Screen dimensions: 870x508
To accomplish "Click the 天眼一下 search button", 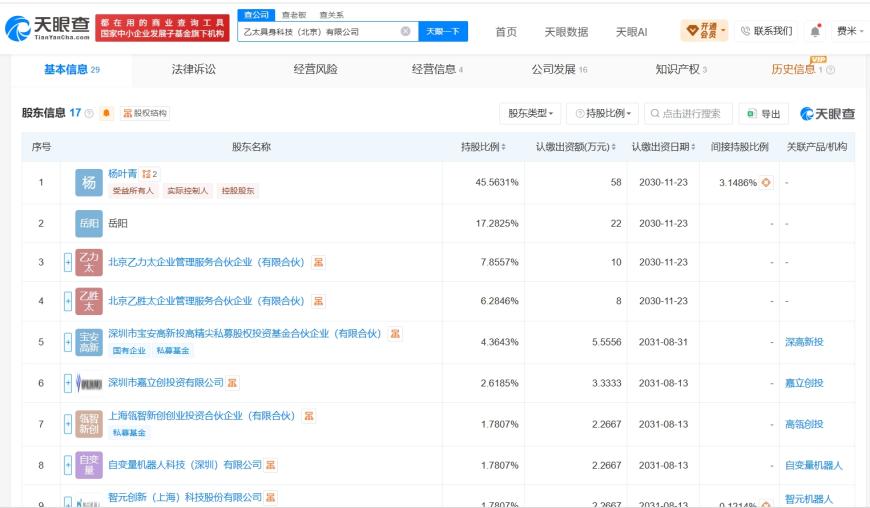I will point(443,31).
